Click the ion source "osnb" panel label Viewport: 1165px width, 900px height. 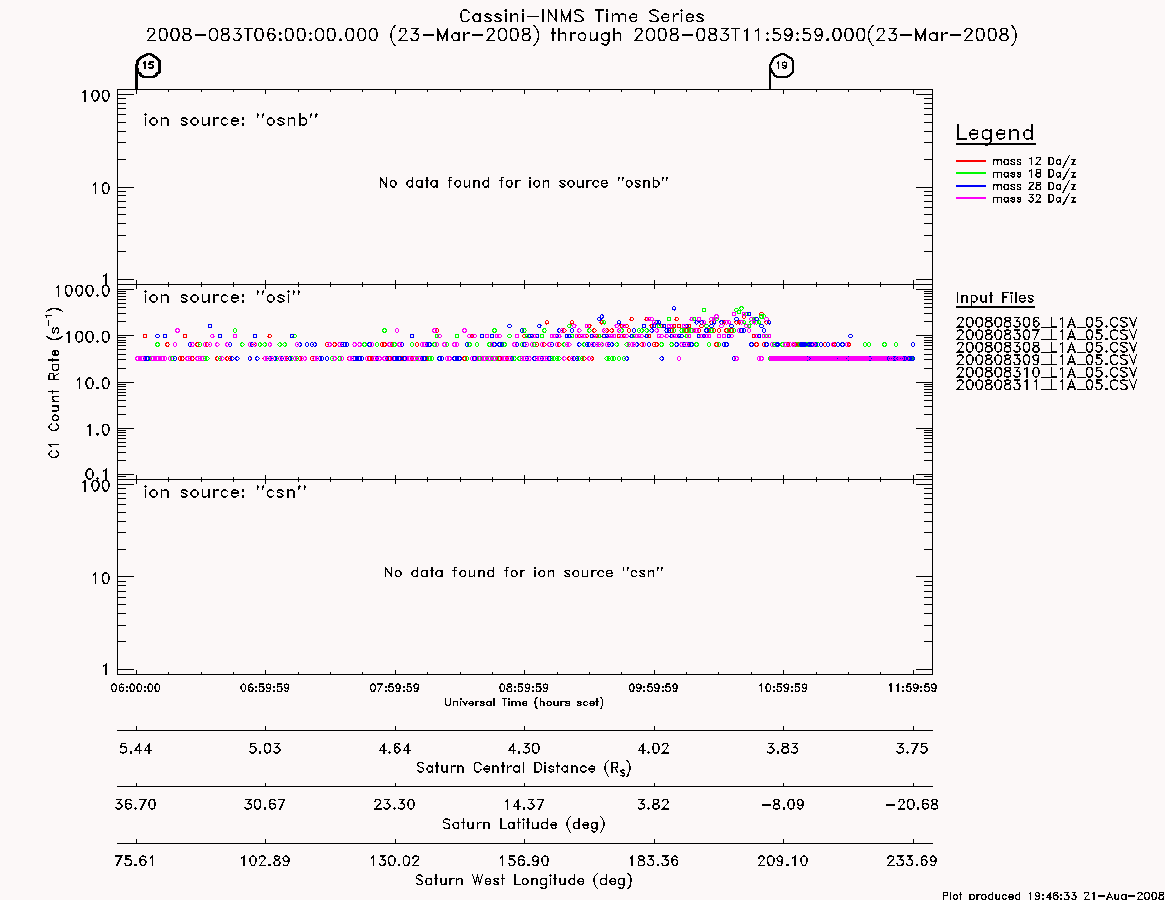click(230, 120)
